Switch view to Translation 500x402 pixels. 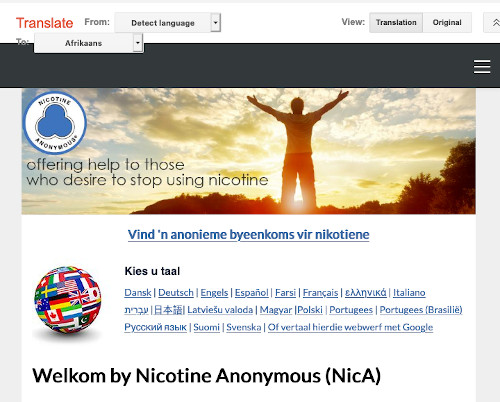396,23
